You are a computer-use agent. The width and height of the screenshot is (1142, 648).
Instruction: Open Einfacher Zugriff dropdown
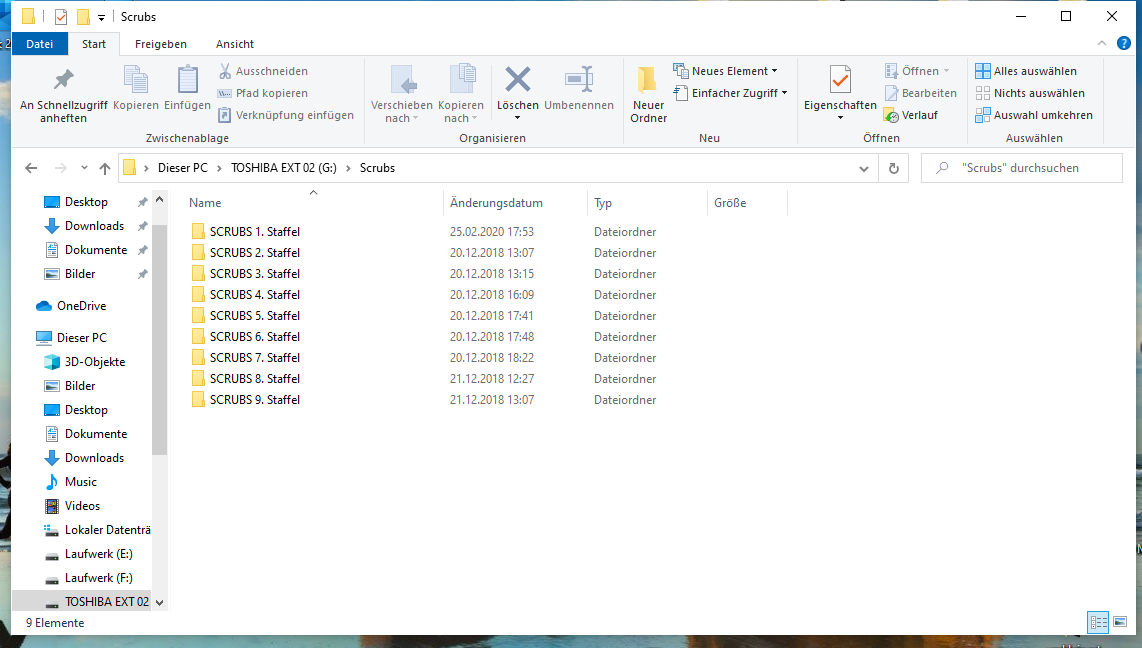pyautogui.click(x=731, y=93)
